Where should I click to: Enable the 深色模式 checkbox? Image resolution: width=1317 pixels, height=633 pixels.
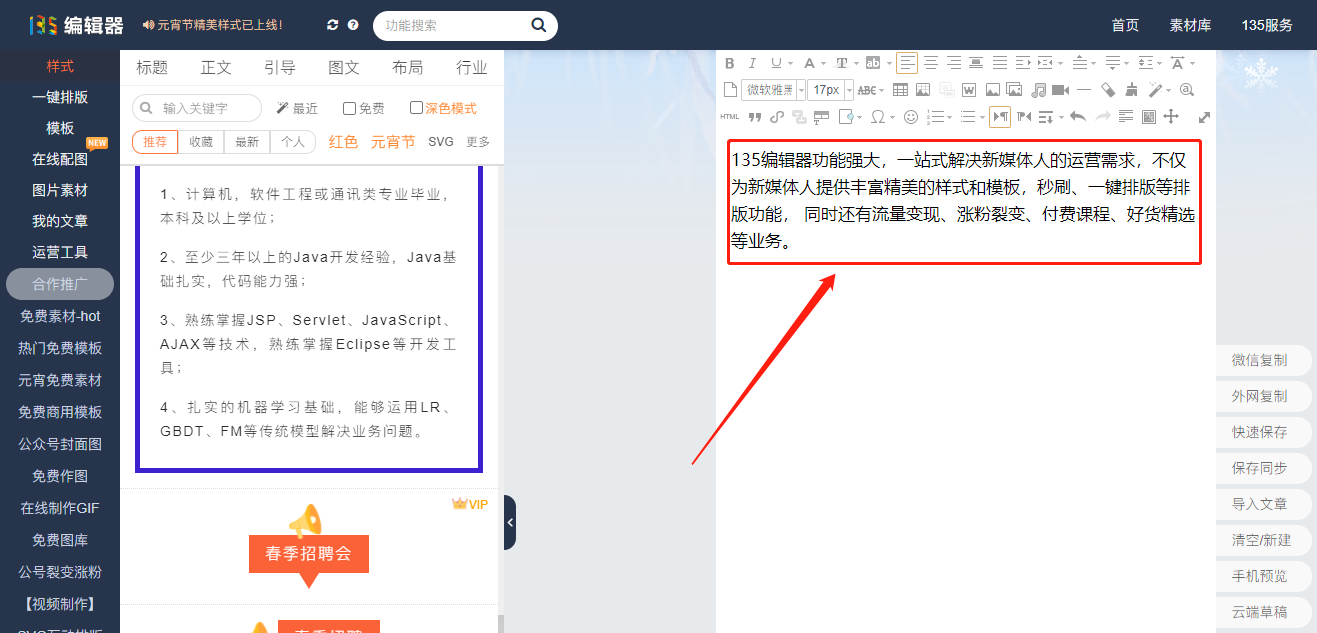click(417, 108)
